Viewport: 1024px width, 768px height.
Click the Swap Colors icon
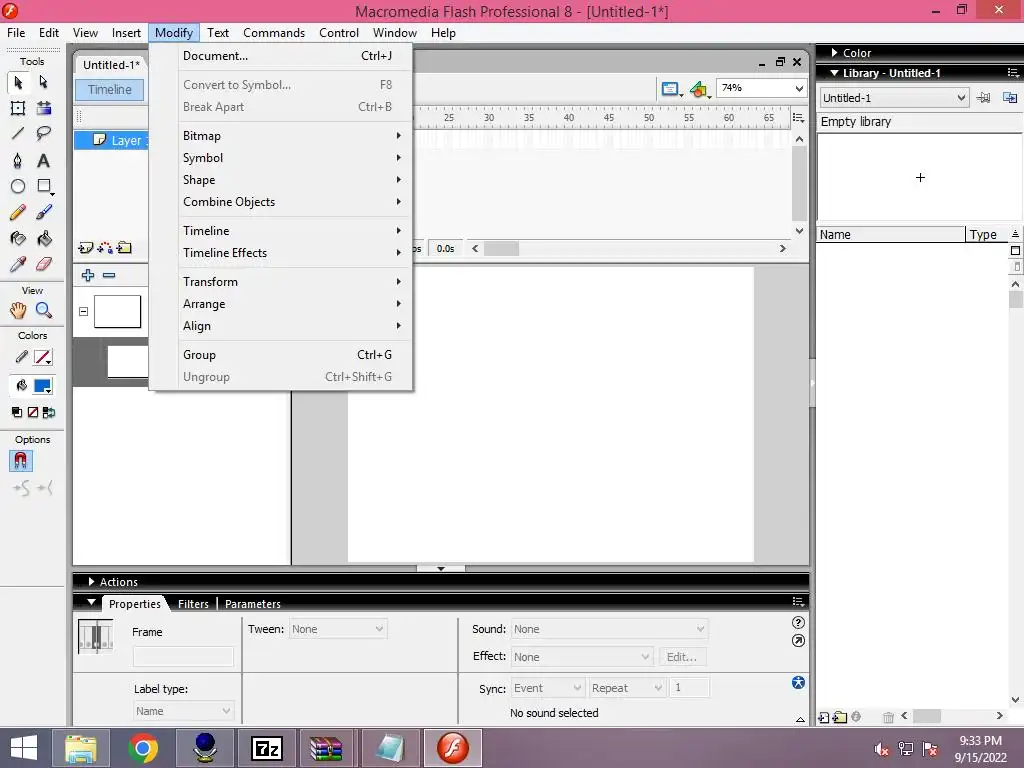coord(49,412)
